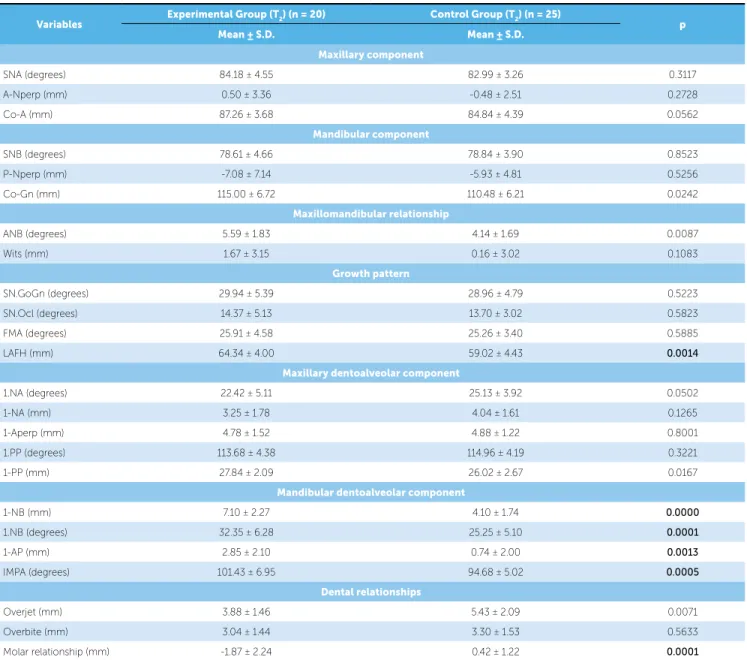Click the bold p-value '0.0005'

coord(682,572)
